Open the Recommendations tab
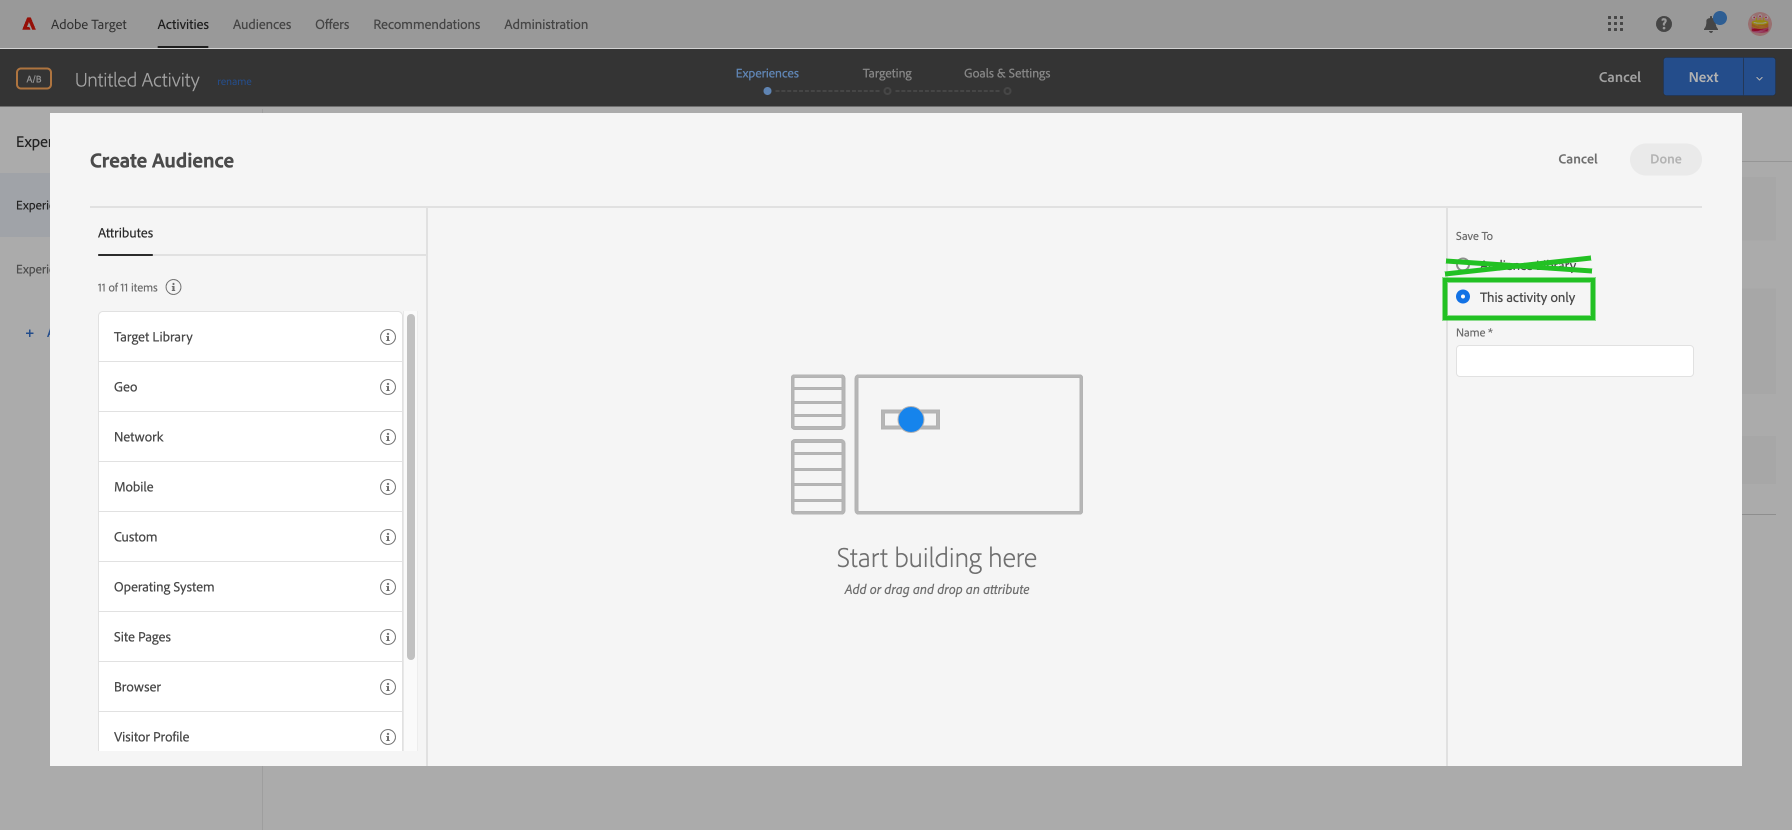 [427, 24]
